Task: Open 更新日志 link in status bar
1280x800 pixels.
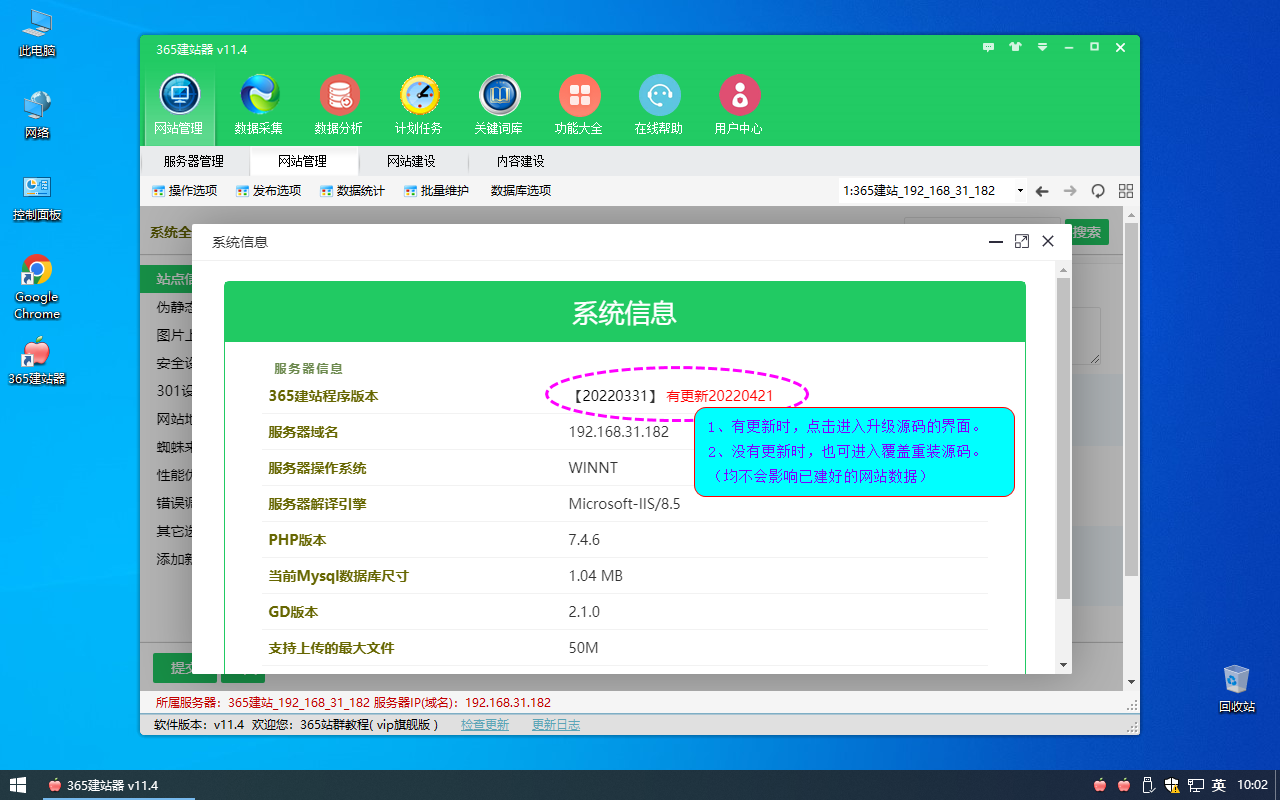Action: pos(556,724)
